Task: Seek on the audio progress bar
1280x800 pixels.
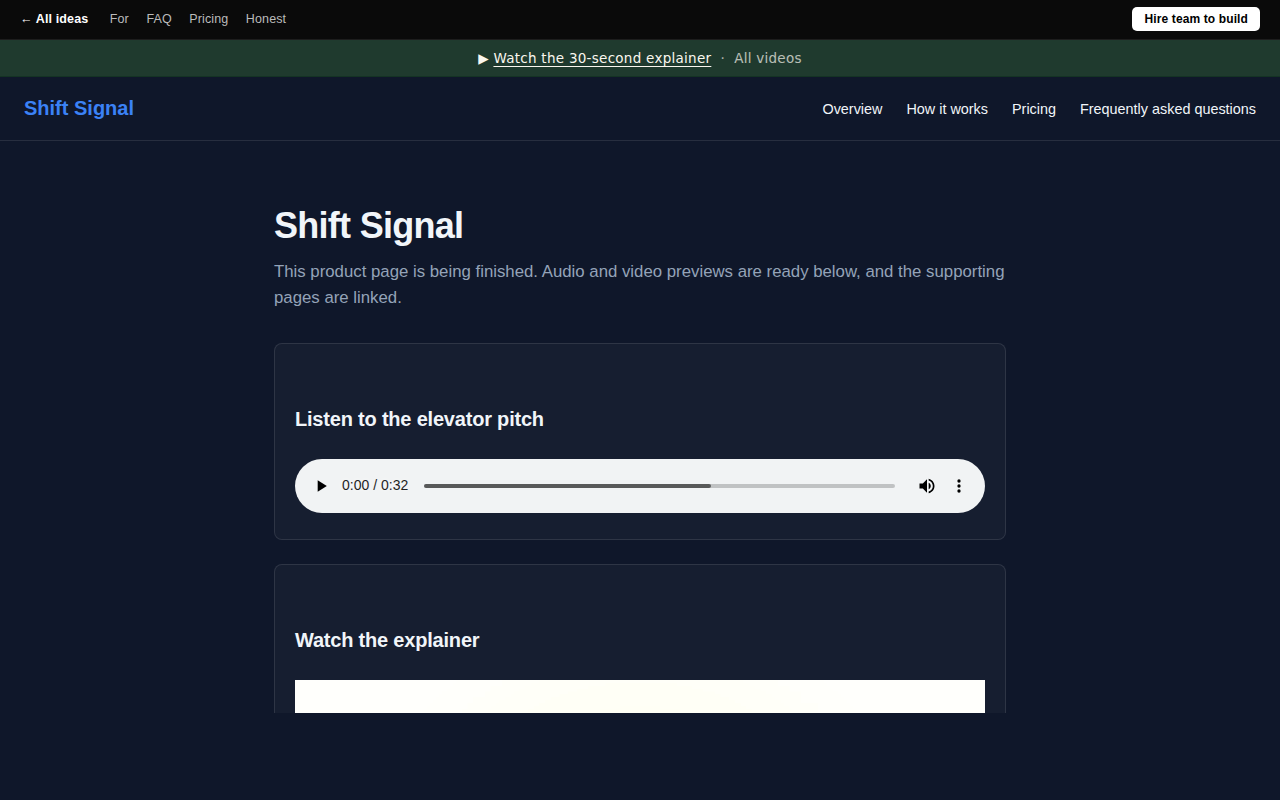Action: (659, 486)
